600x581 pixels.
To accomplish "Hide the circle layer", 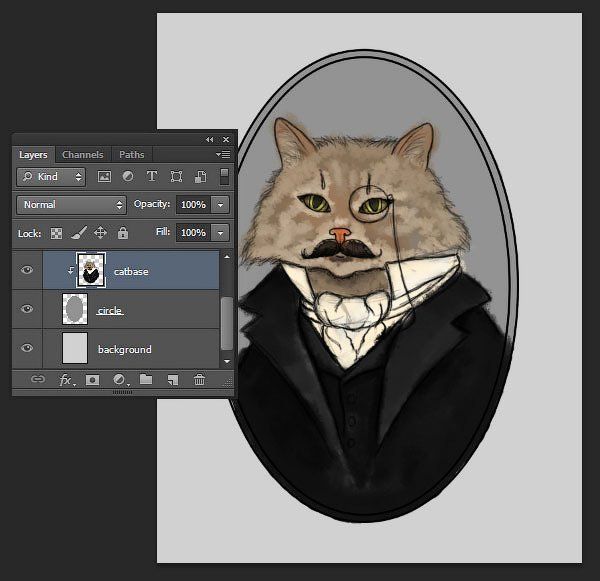I will (27, 309).
